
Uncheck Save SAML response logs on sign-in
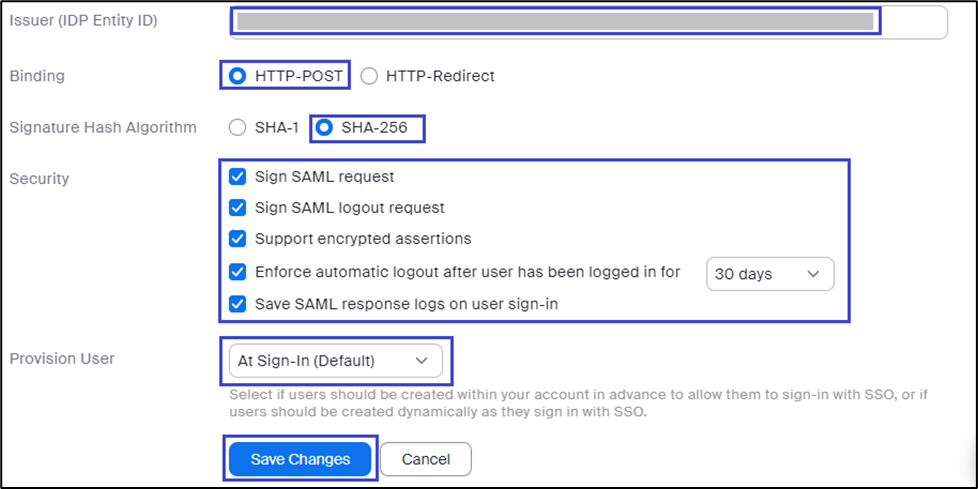[x=238, y=303]
